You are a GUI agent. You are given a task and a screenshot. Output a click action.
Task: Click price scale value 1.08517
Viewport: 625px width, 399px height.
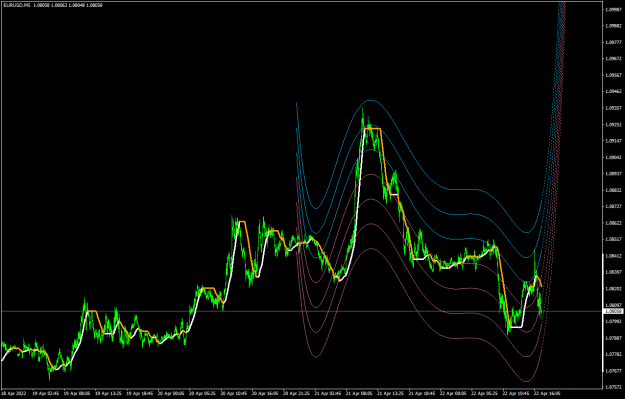click(x=613, y=239)
